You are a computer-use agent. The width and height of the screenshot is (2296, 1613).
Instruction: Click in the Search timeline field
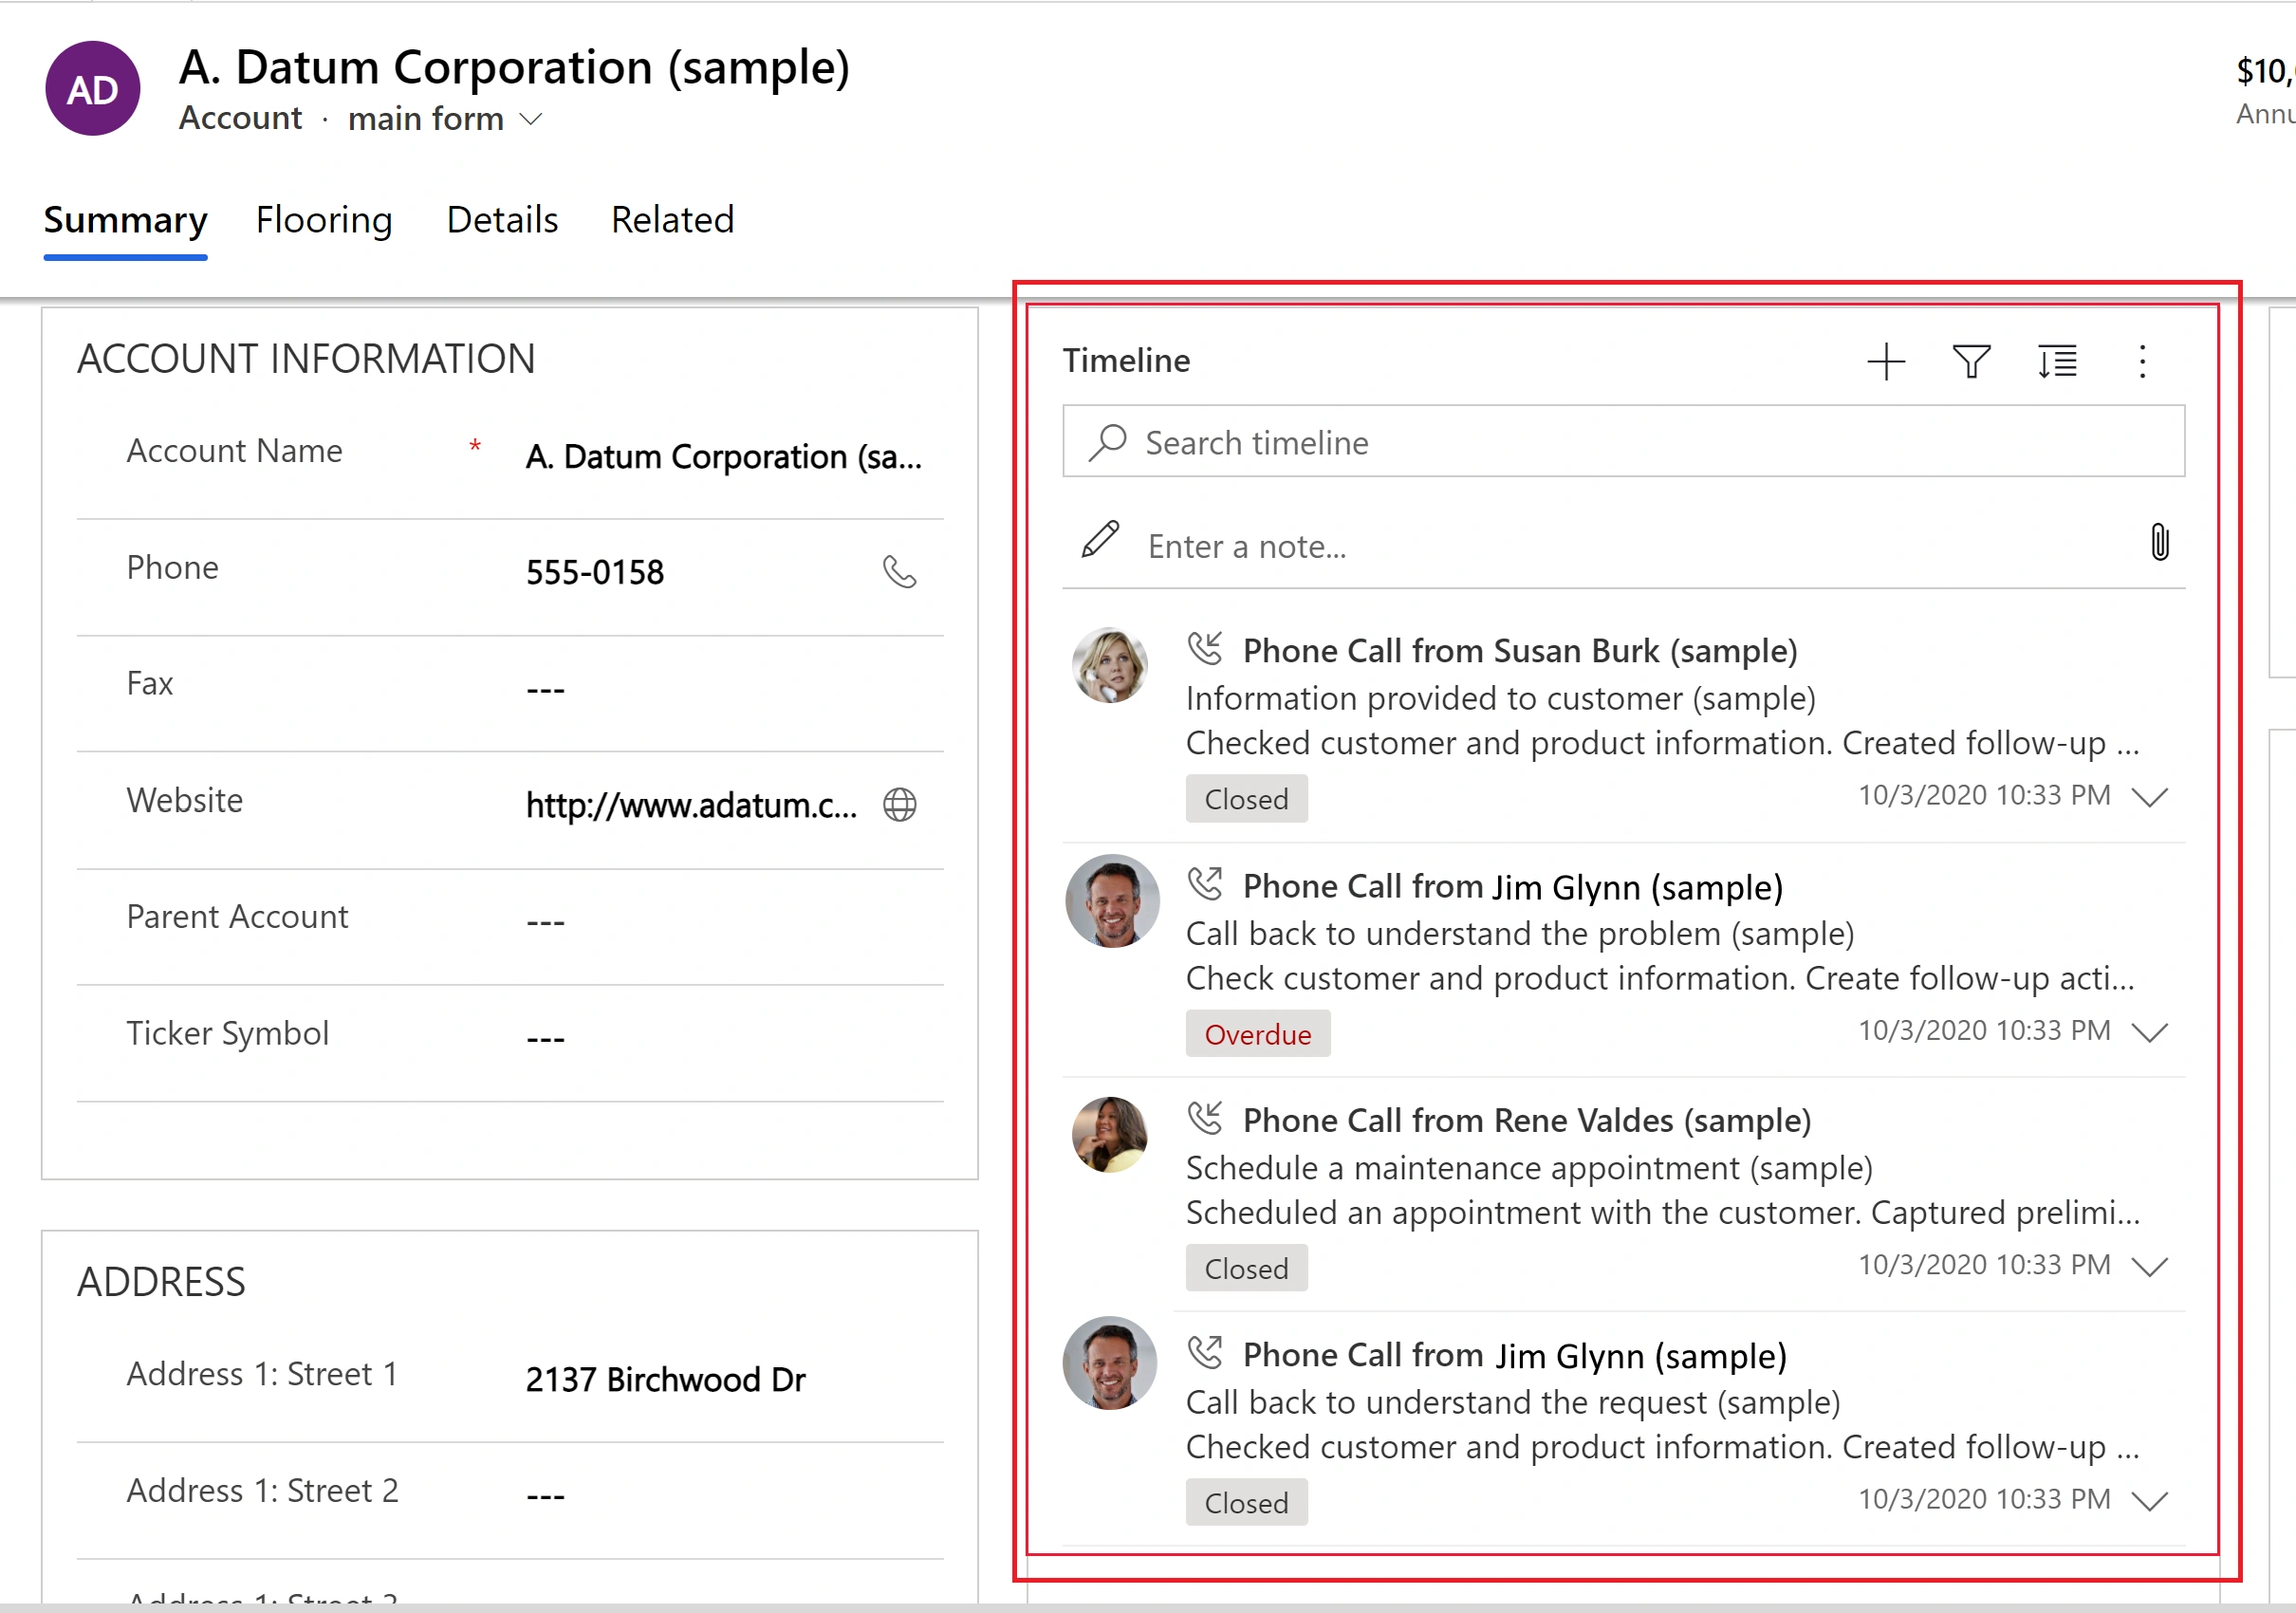click(1624, 442)
